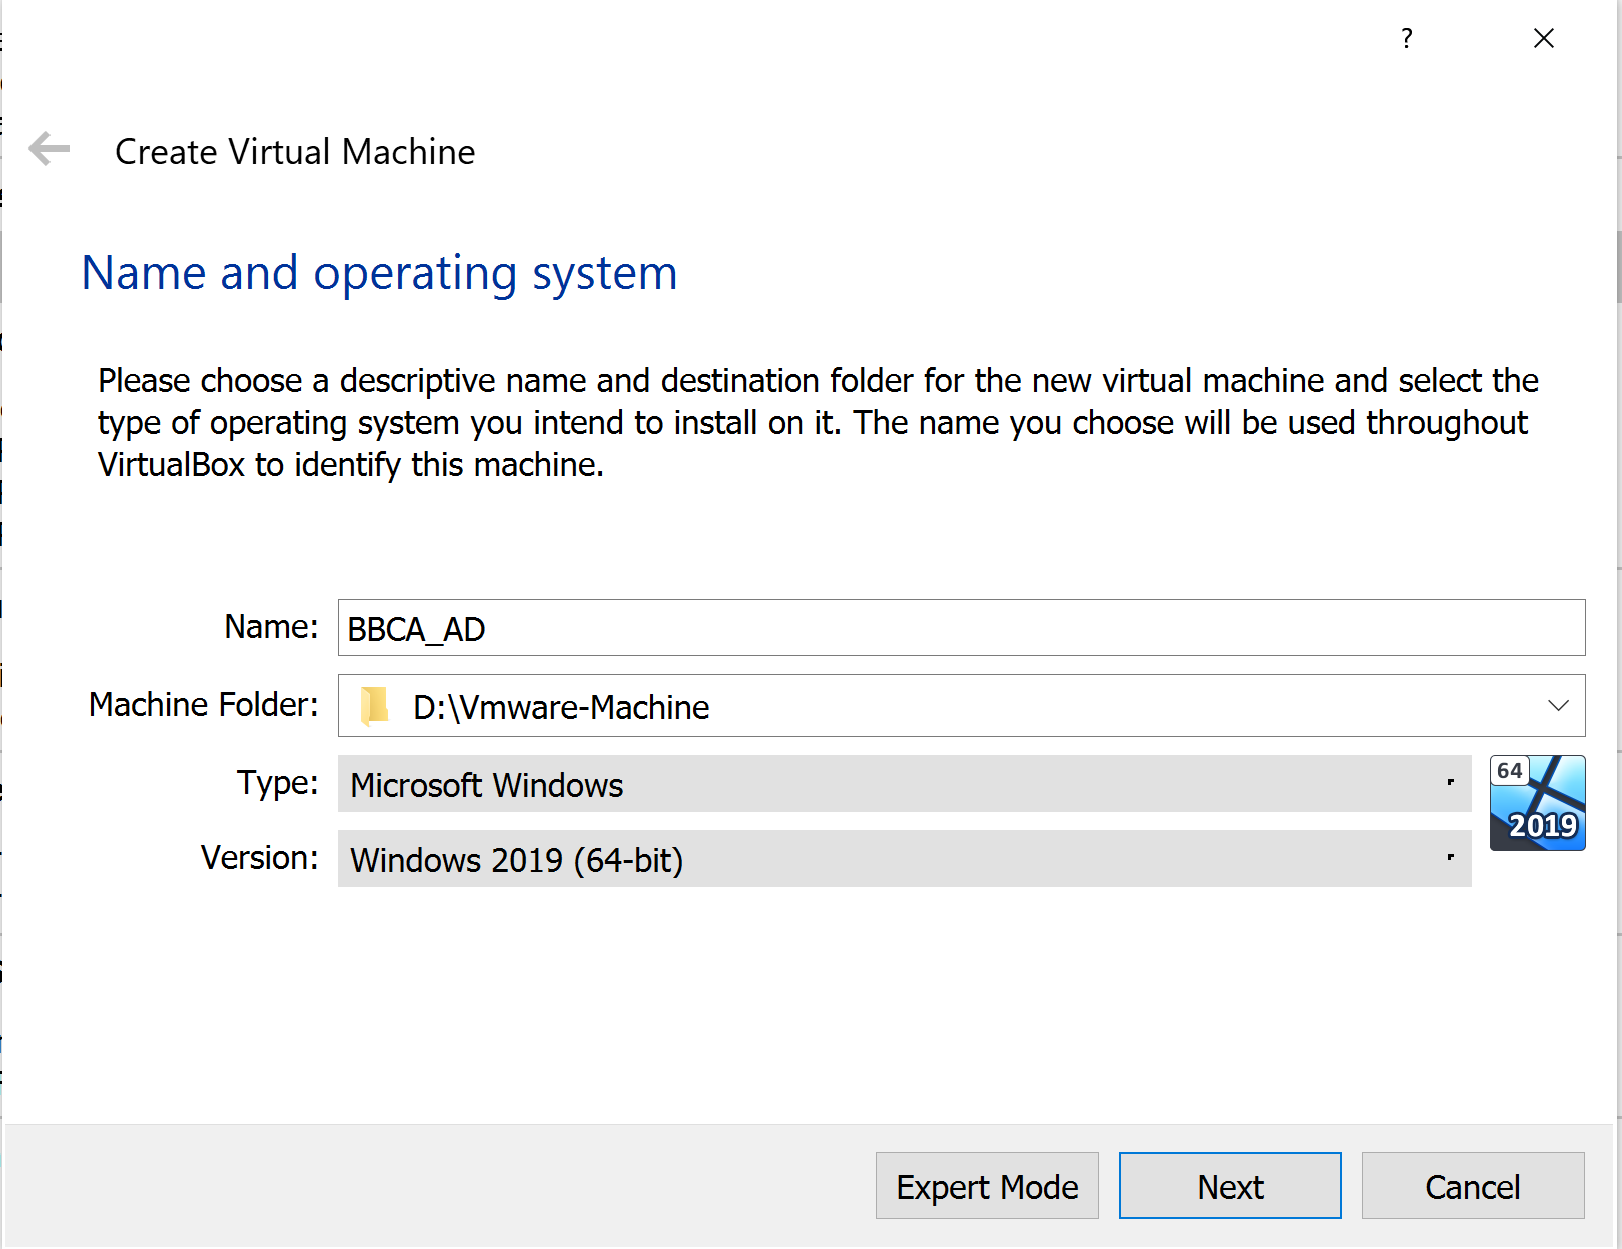Click the Version: label

tap(259, 858)
